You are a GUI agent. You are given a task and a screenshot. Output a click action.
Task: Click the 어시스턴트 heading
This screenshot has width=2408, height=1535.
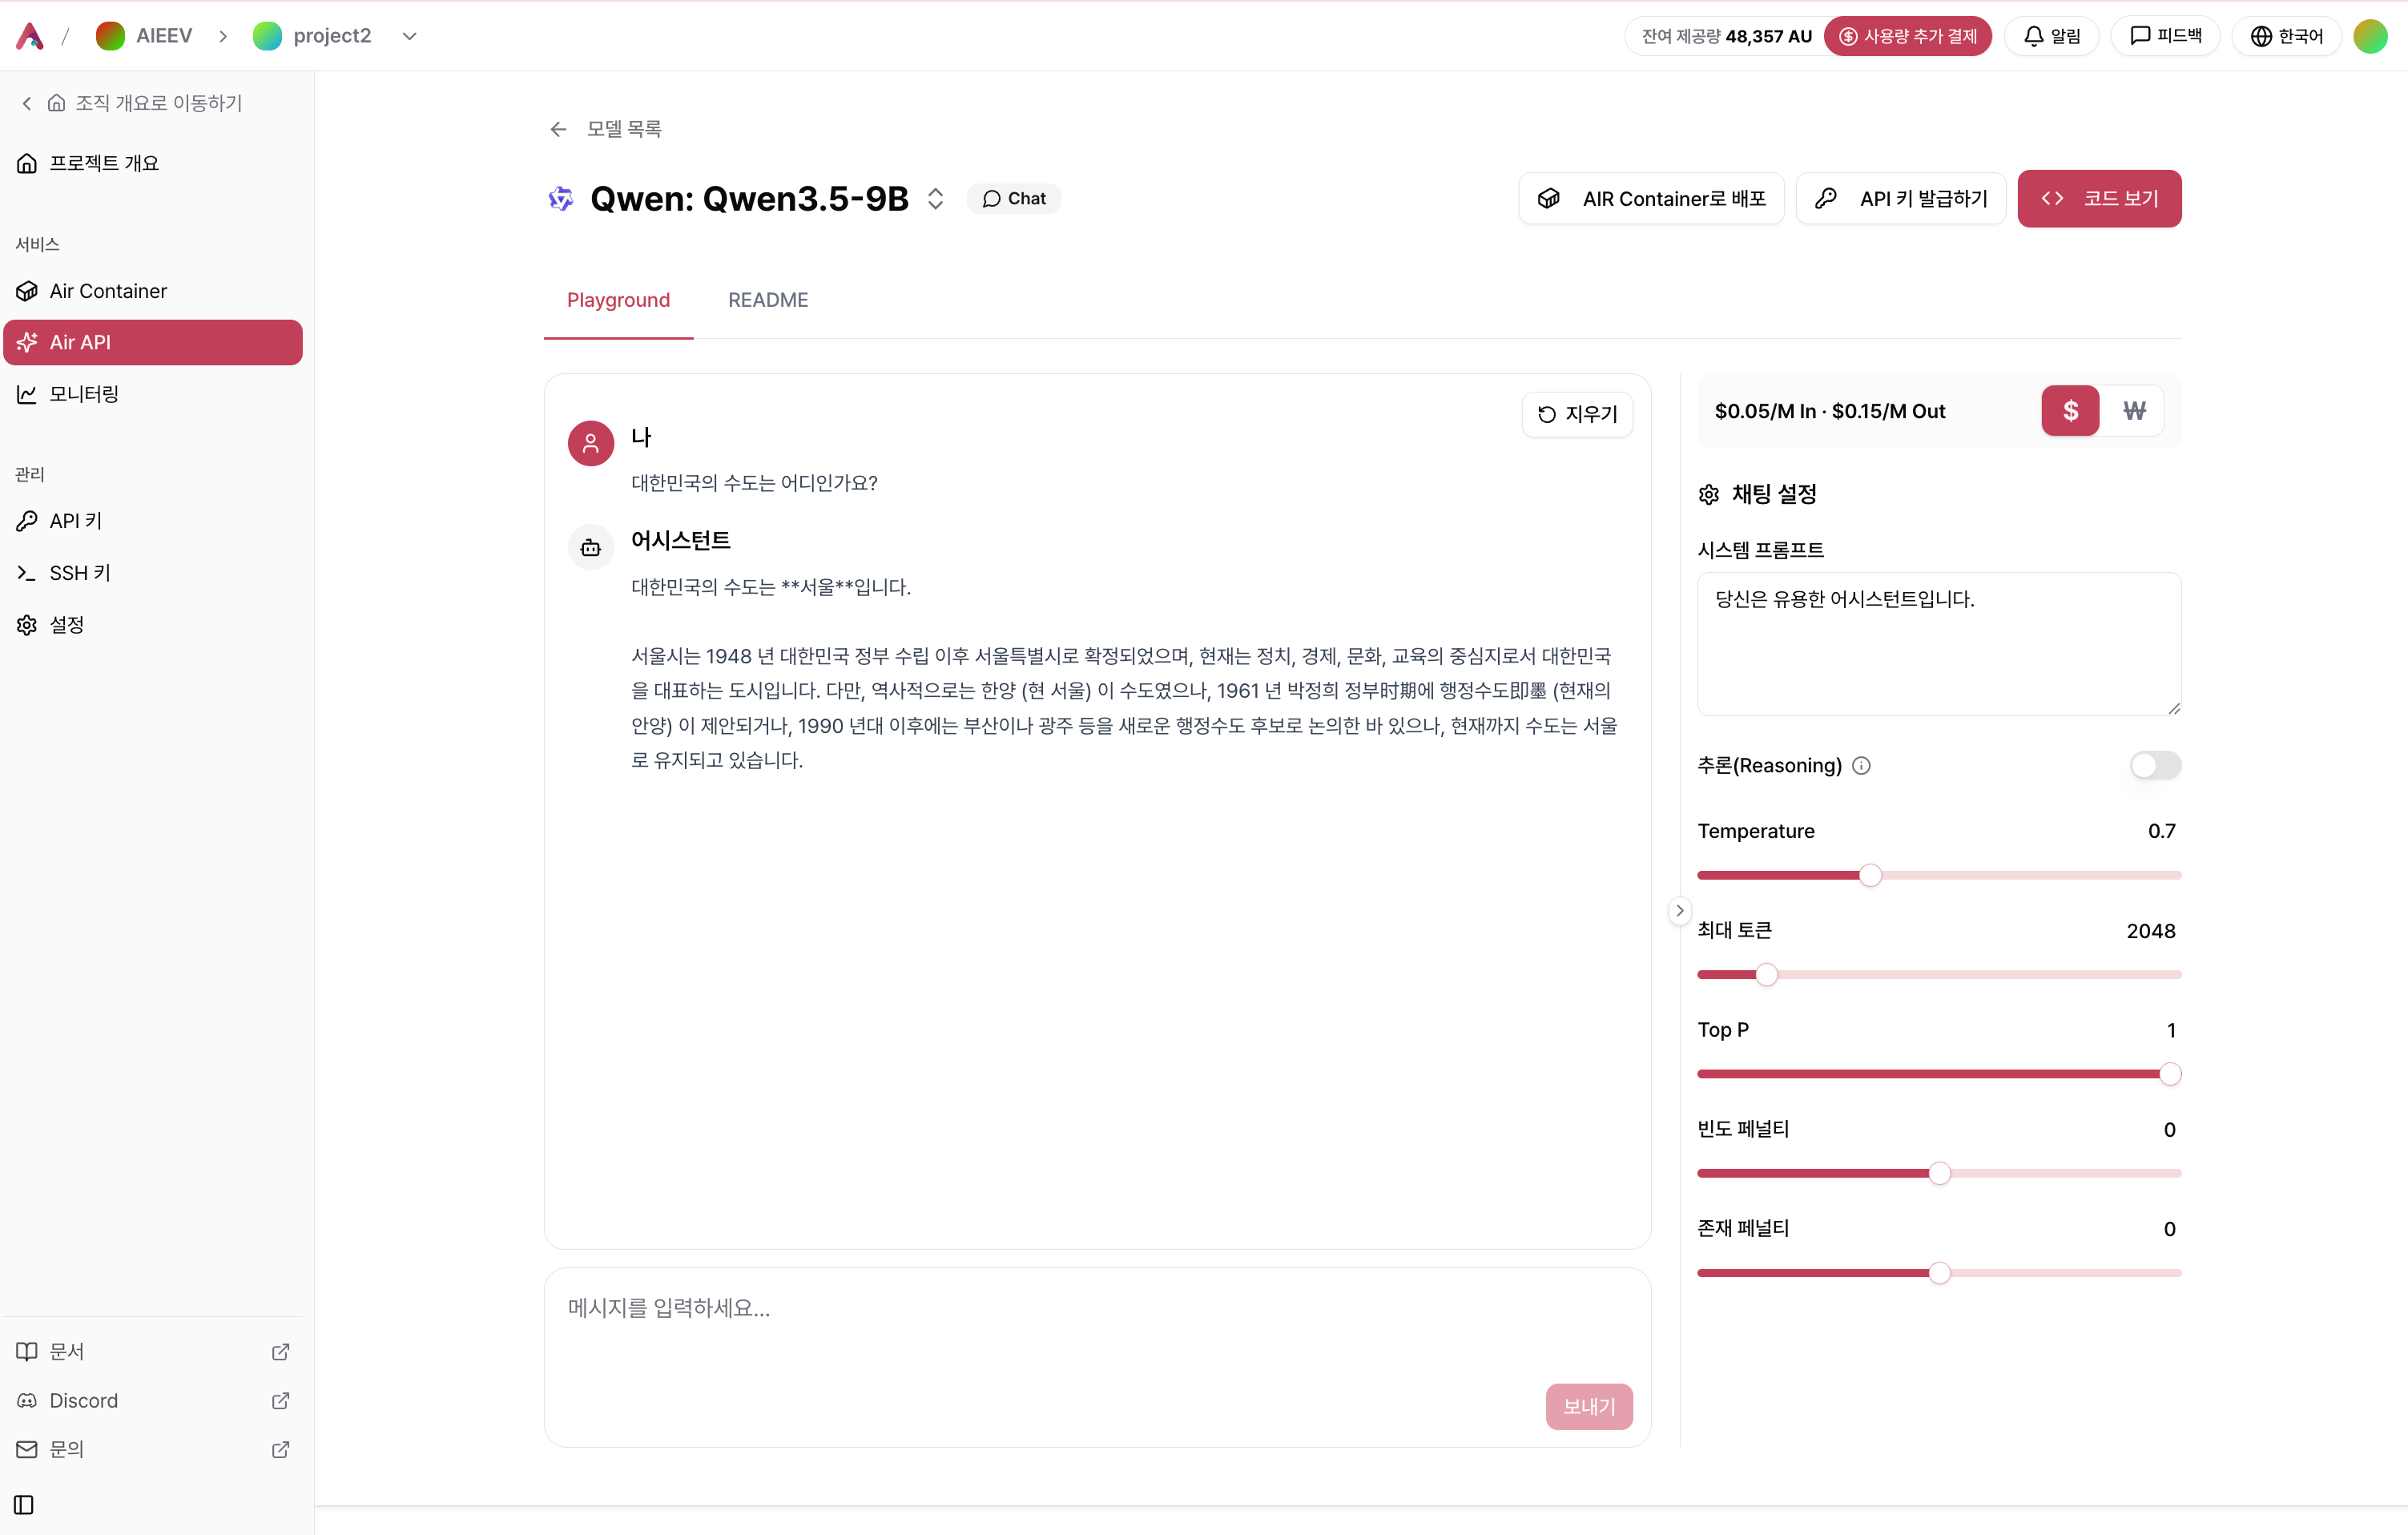point(680,540)
